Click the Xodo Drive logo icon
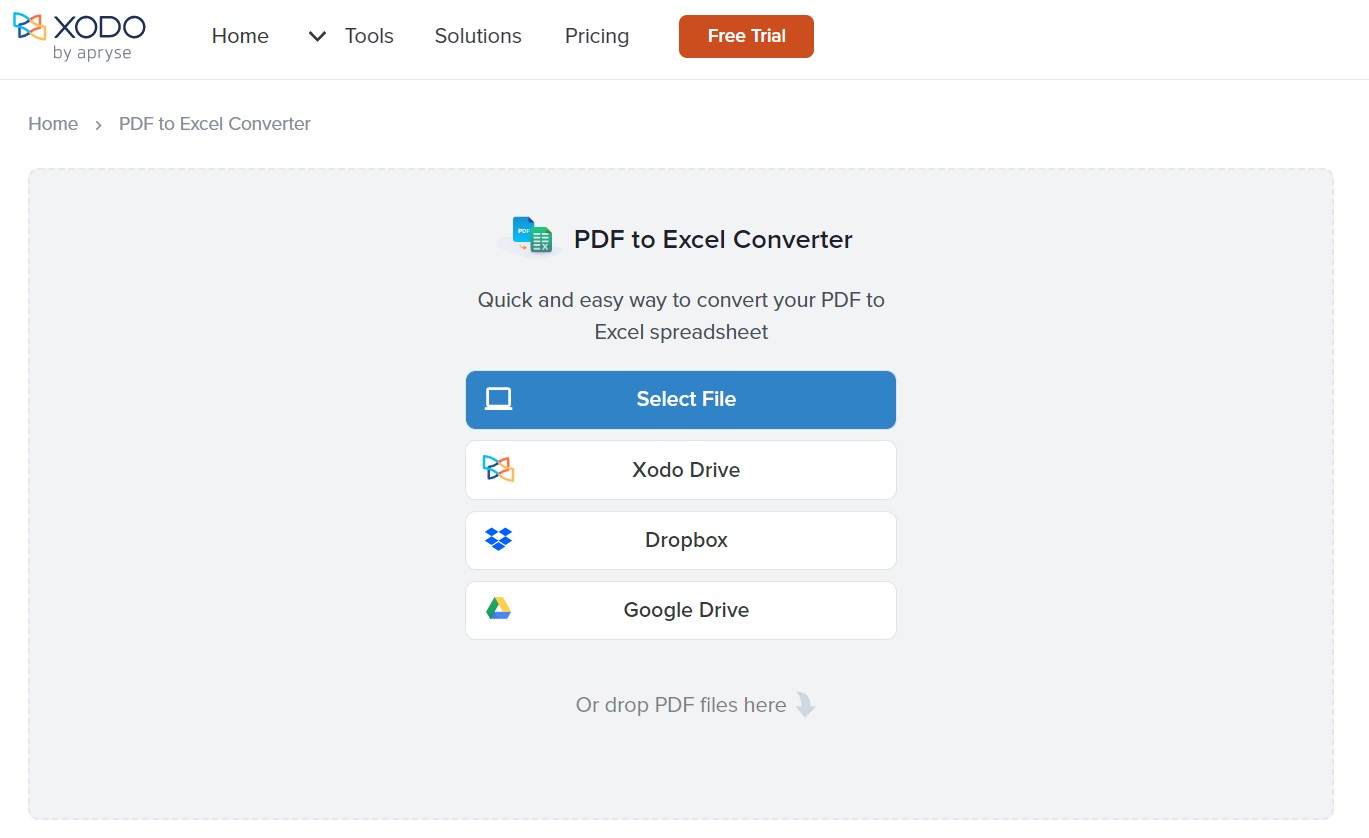1369x838 pixels. coord(498,469)
